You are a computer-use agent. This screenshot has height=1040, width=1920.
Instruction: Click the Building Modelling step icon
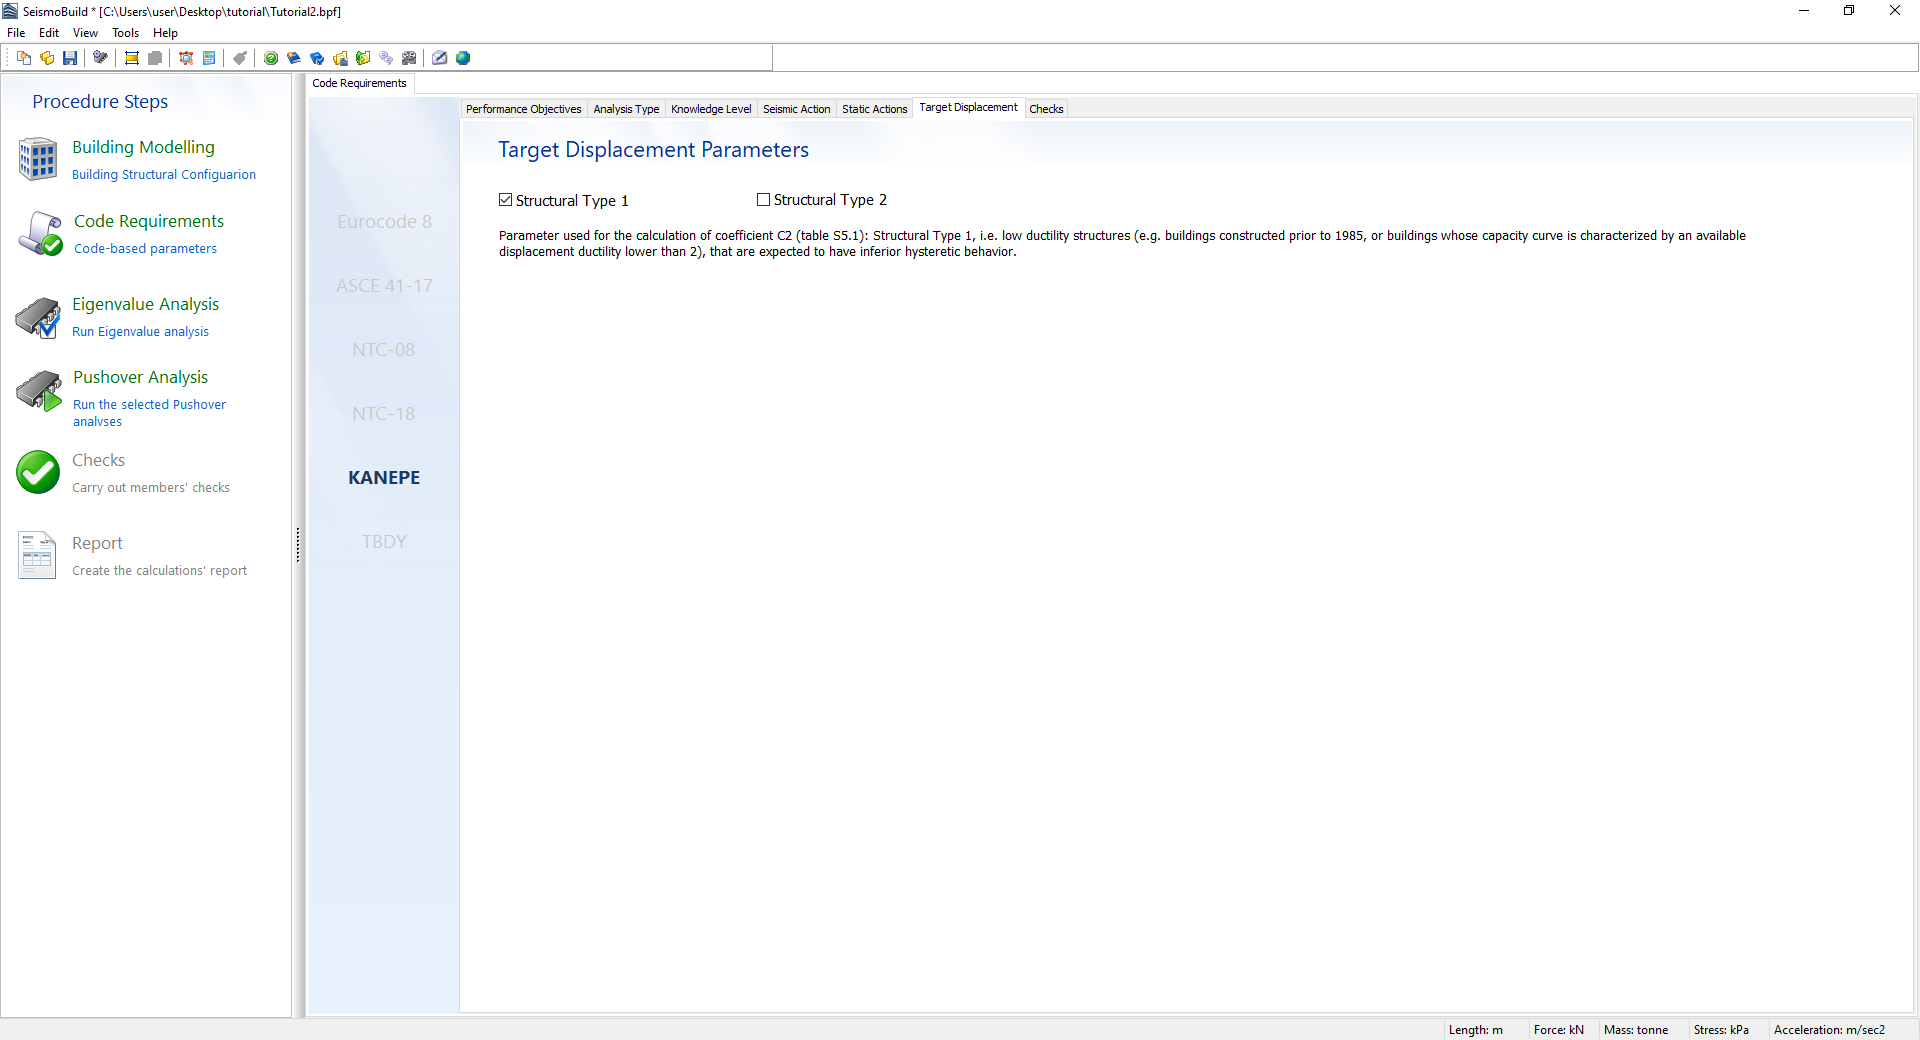pos(38,159)
